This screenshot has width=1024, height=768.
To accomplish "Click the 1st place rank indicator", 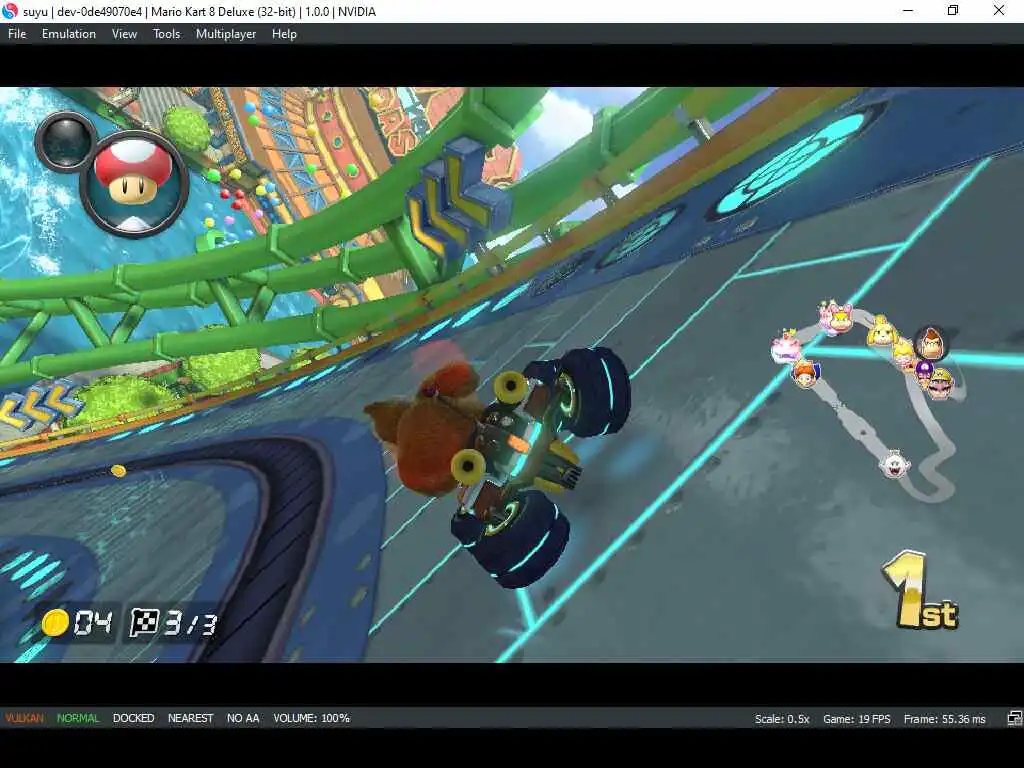I will [919, 590].
